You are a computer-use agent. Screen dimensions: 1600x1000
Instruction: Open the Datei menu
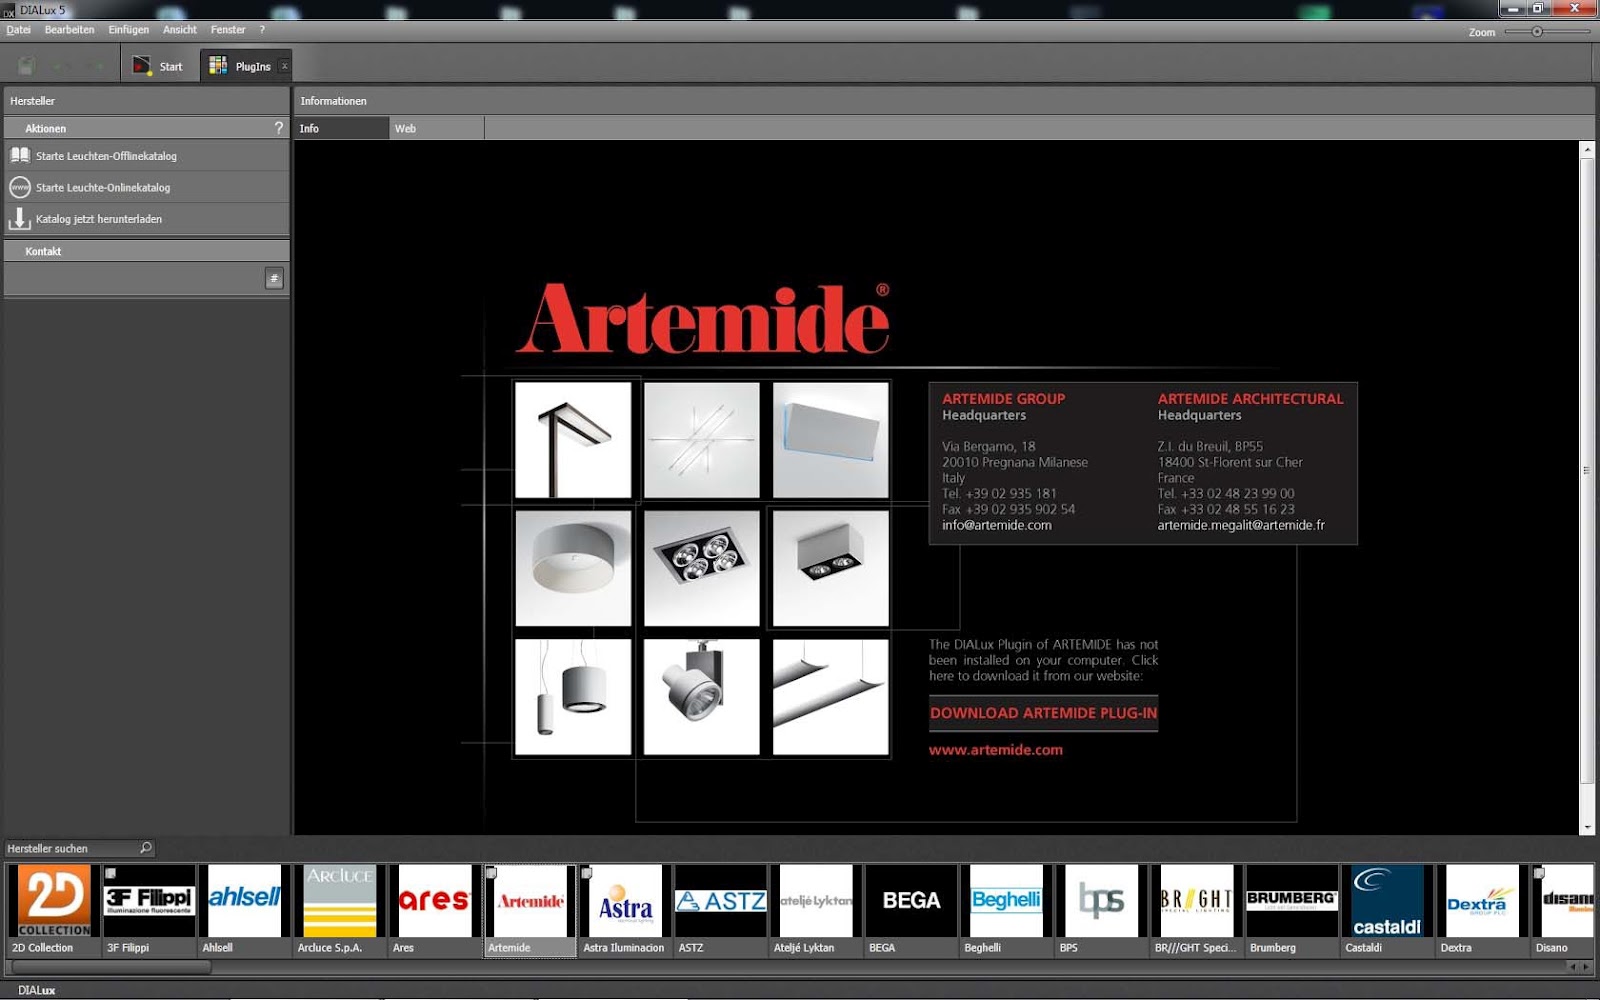pos(18,30)
